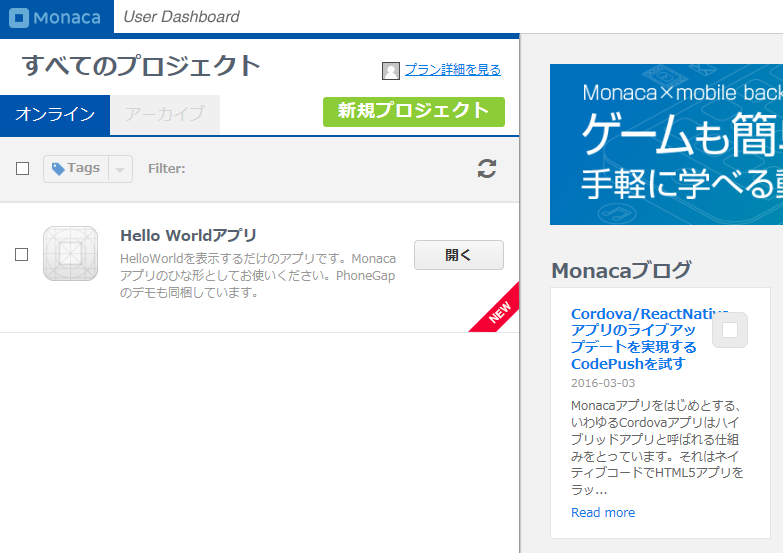Click the blog post thumbnail icon
The image size is (783, 553).
(730, 330)
